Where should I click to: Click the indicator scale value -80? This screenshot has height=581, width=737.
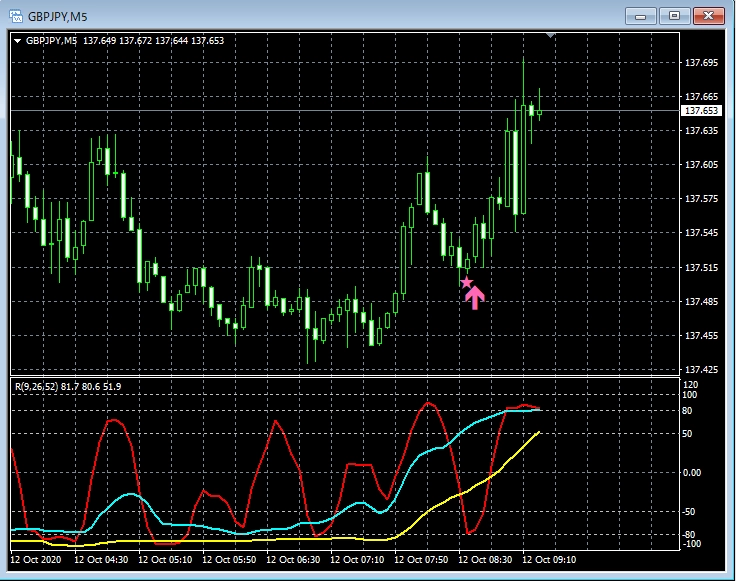(x=689, y=534)
